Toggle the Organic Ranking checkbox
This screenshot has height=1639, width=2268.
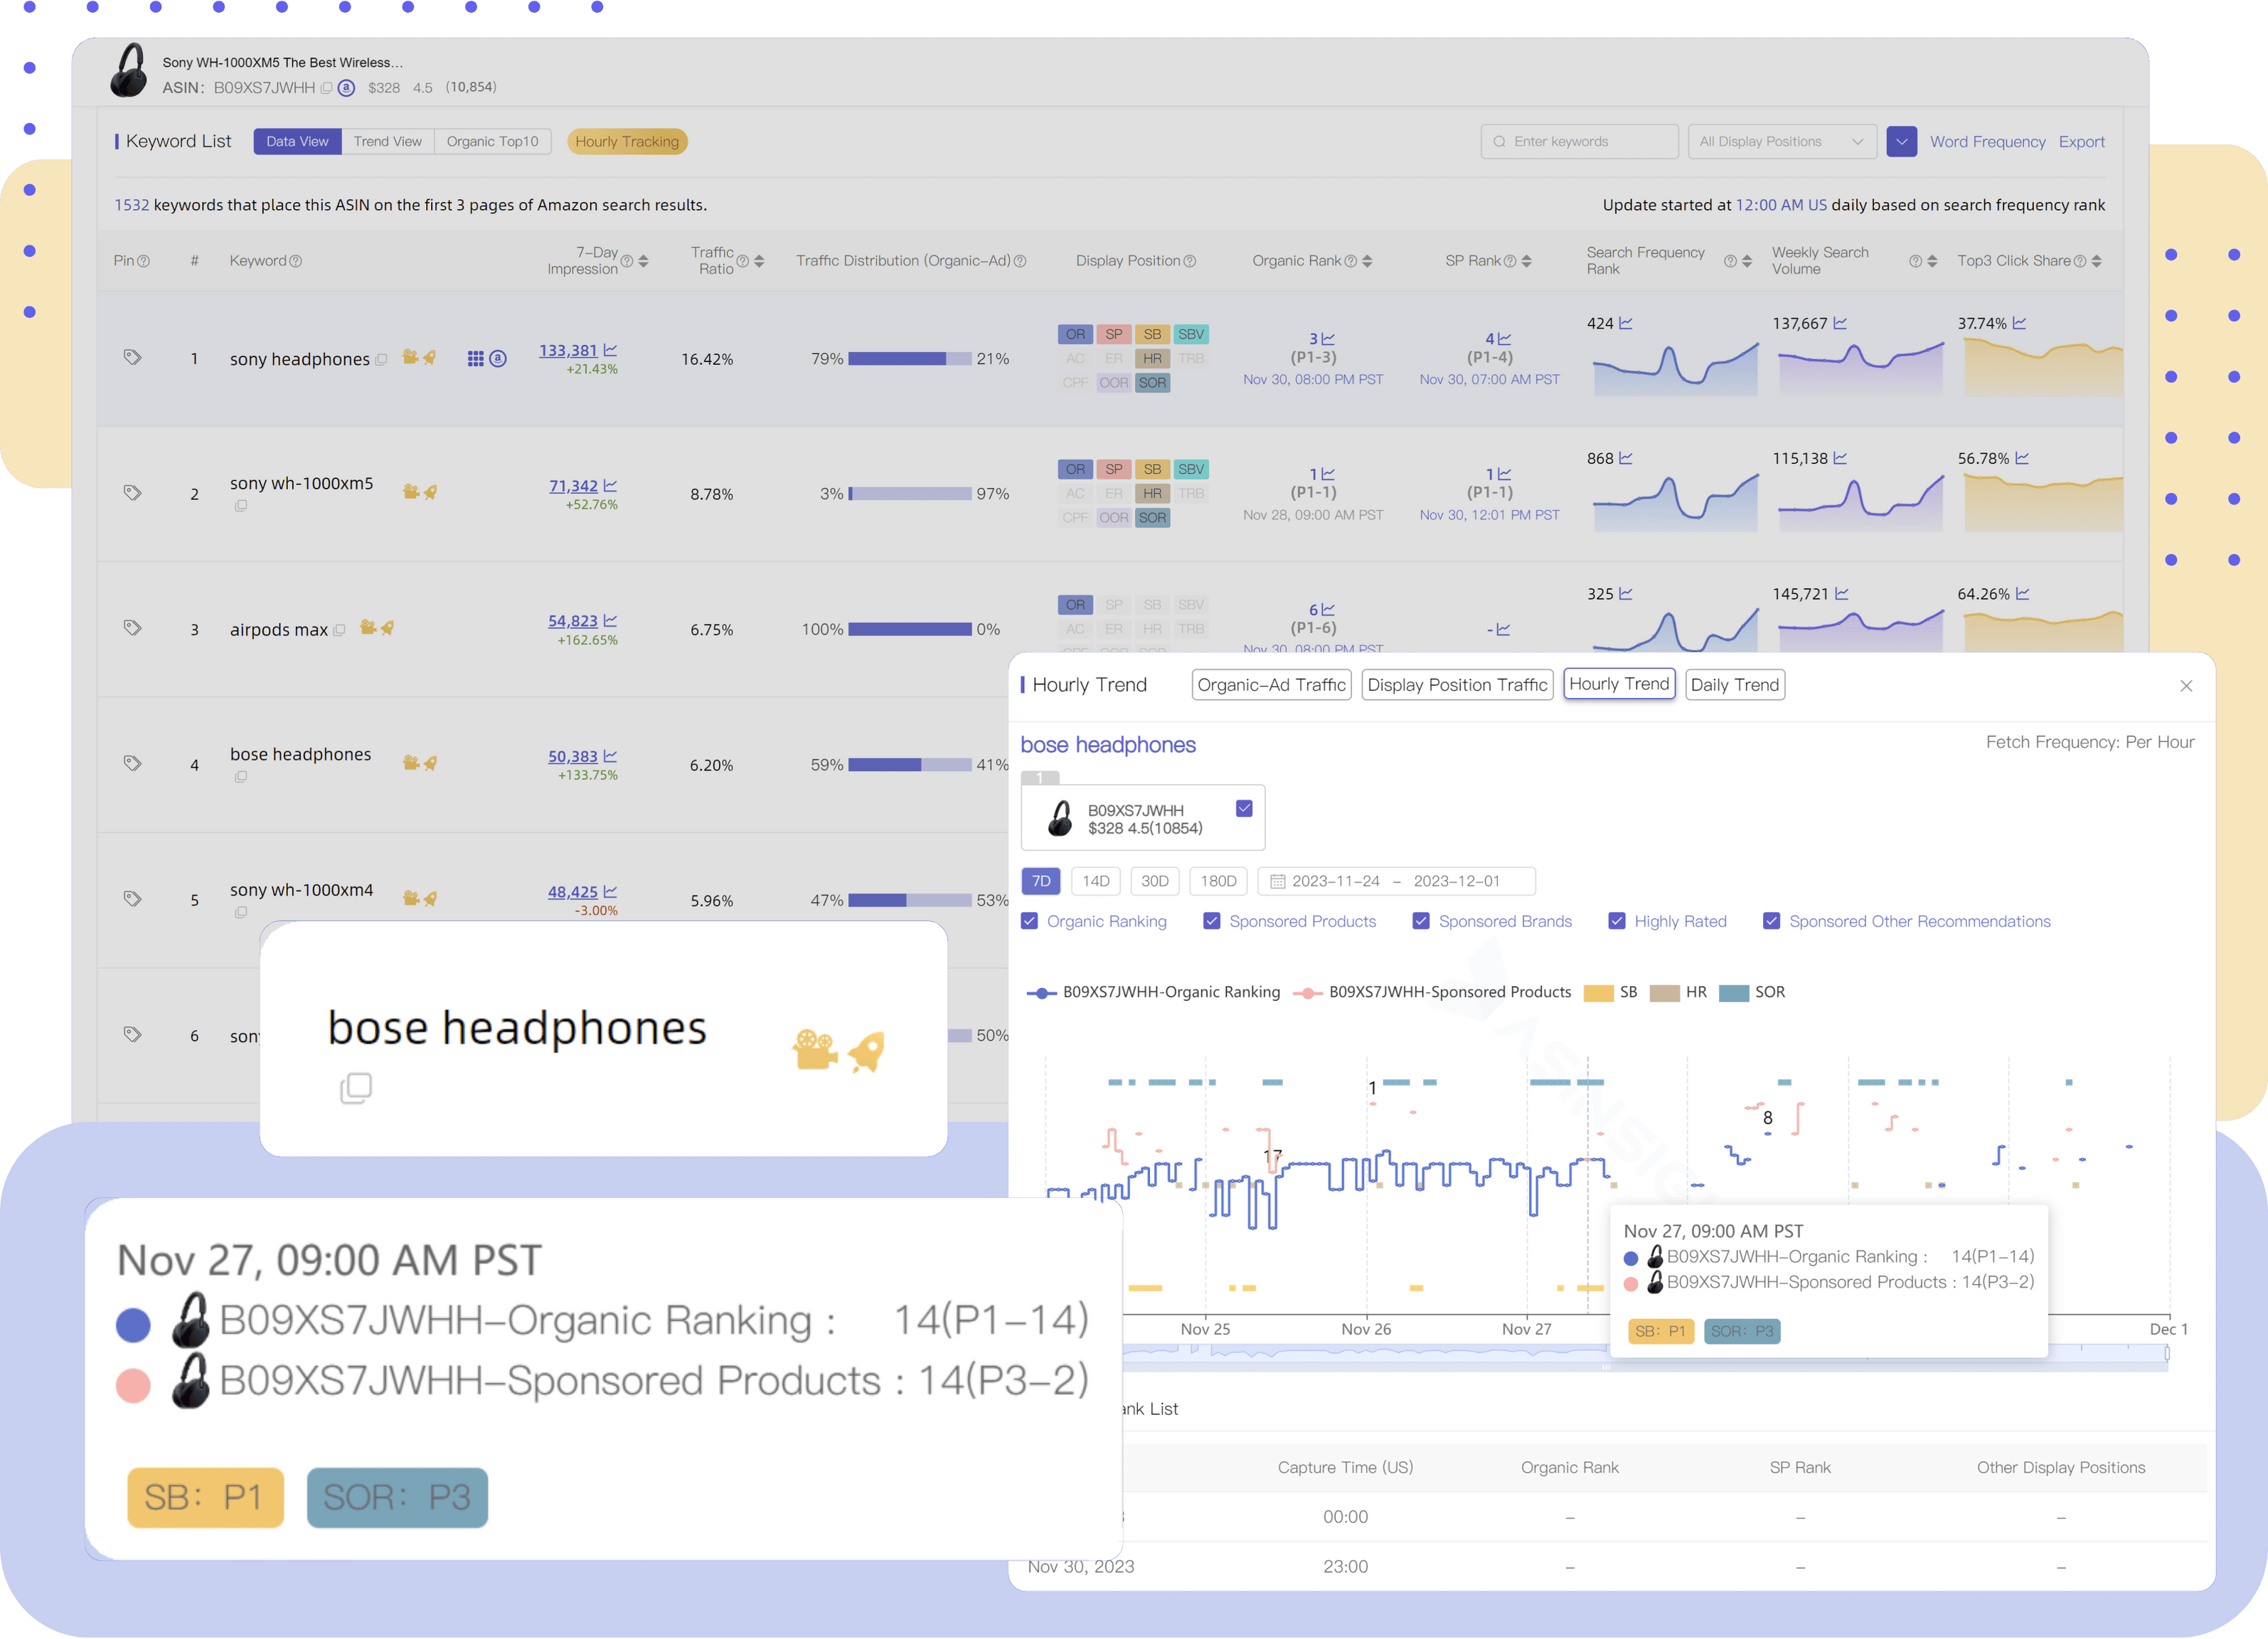coord(1029,921)
